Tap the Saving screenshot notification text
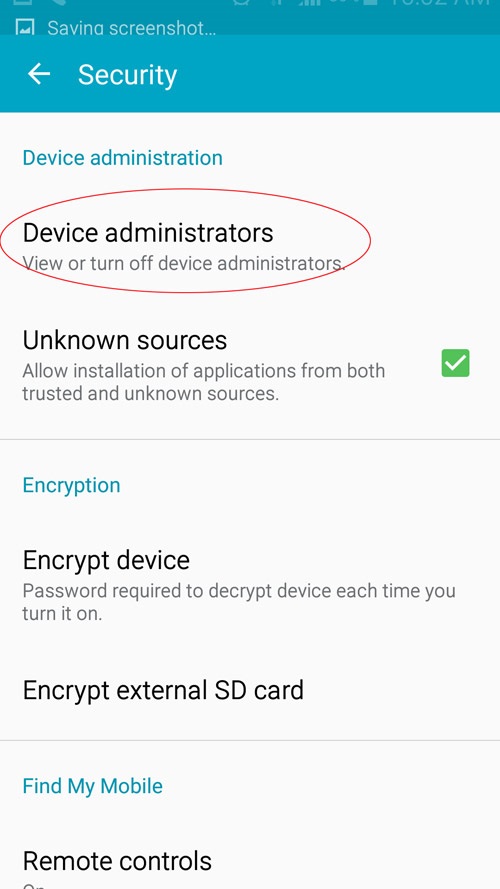This screenshot has width=500, height=889. pyautogui.click(x=131, y=27)
